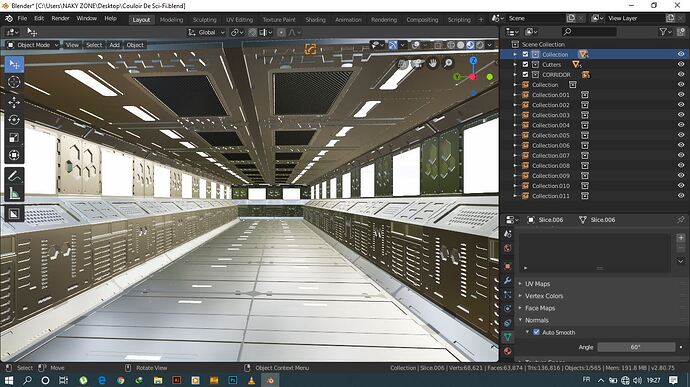This screenshot has height=387, width=690.
Task: Open the Render menu
Action: coord(60,18)
